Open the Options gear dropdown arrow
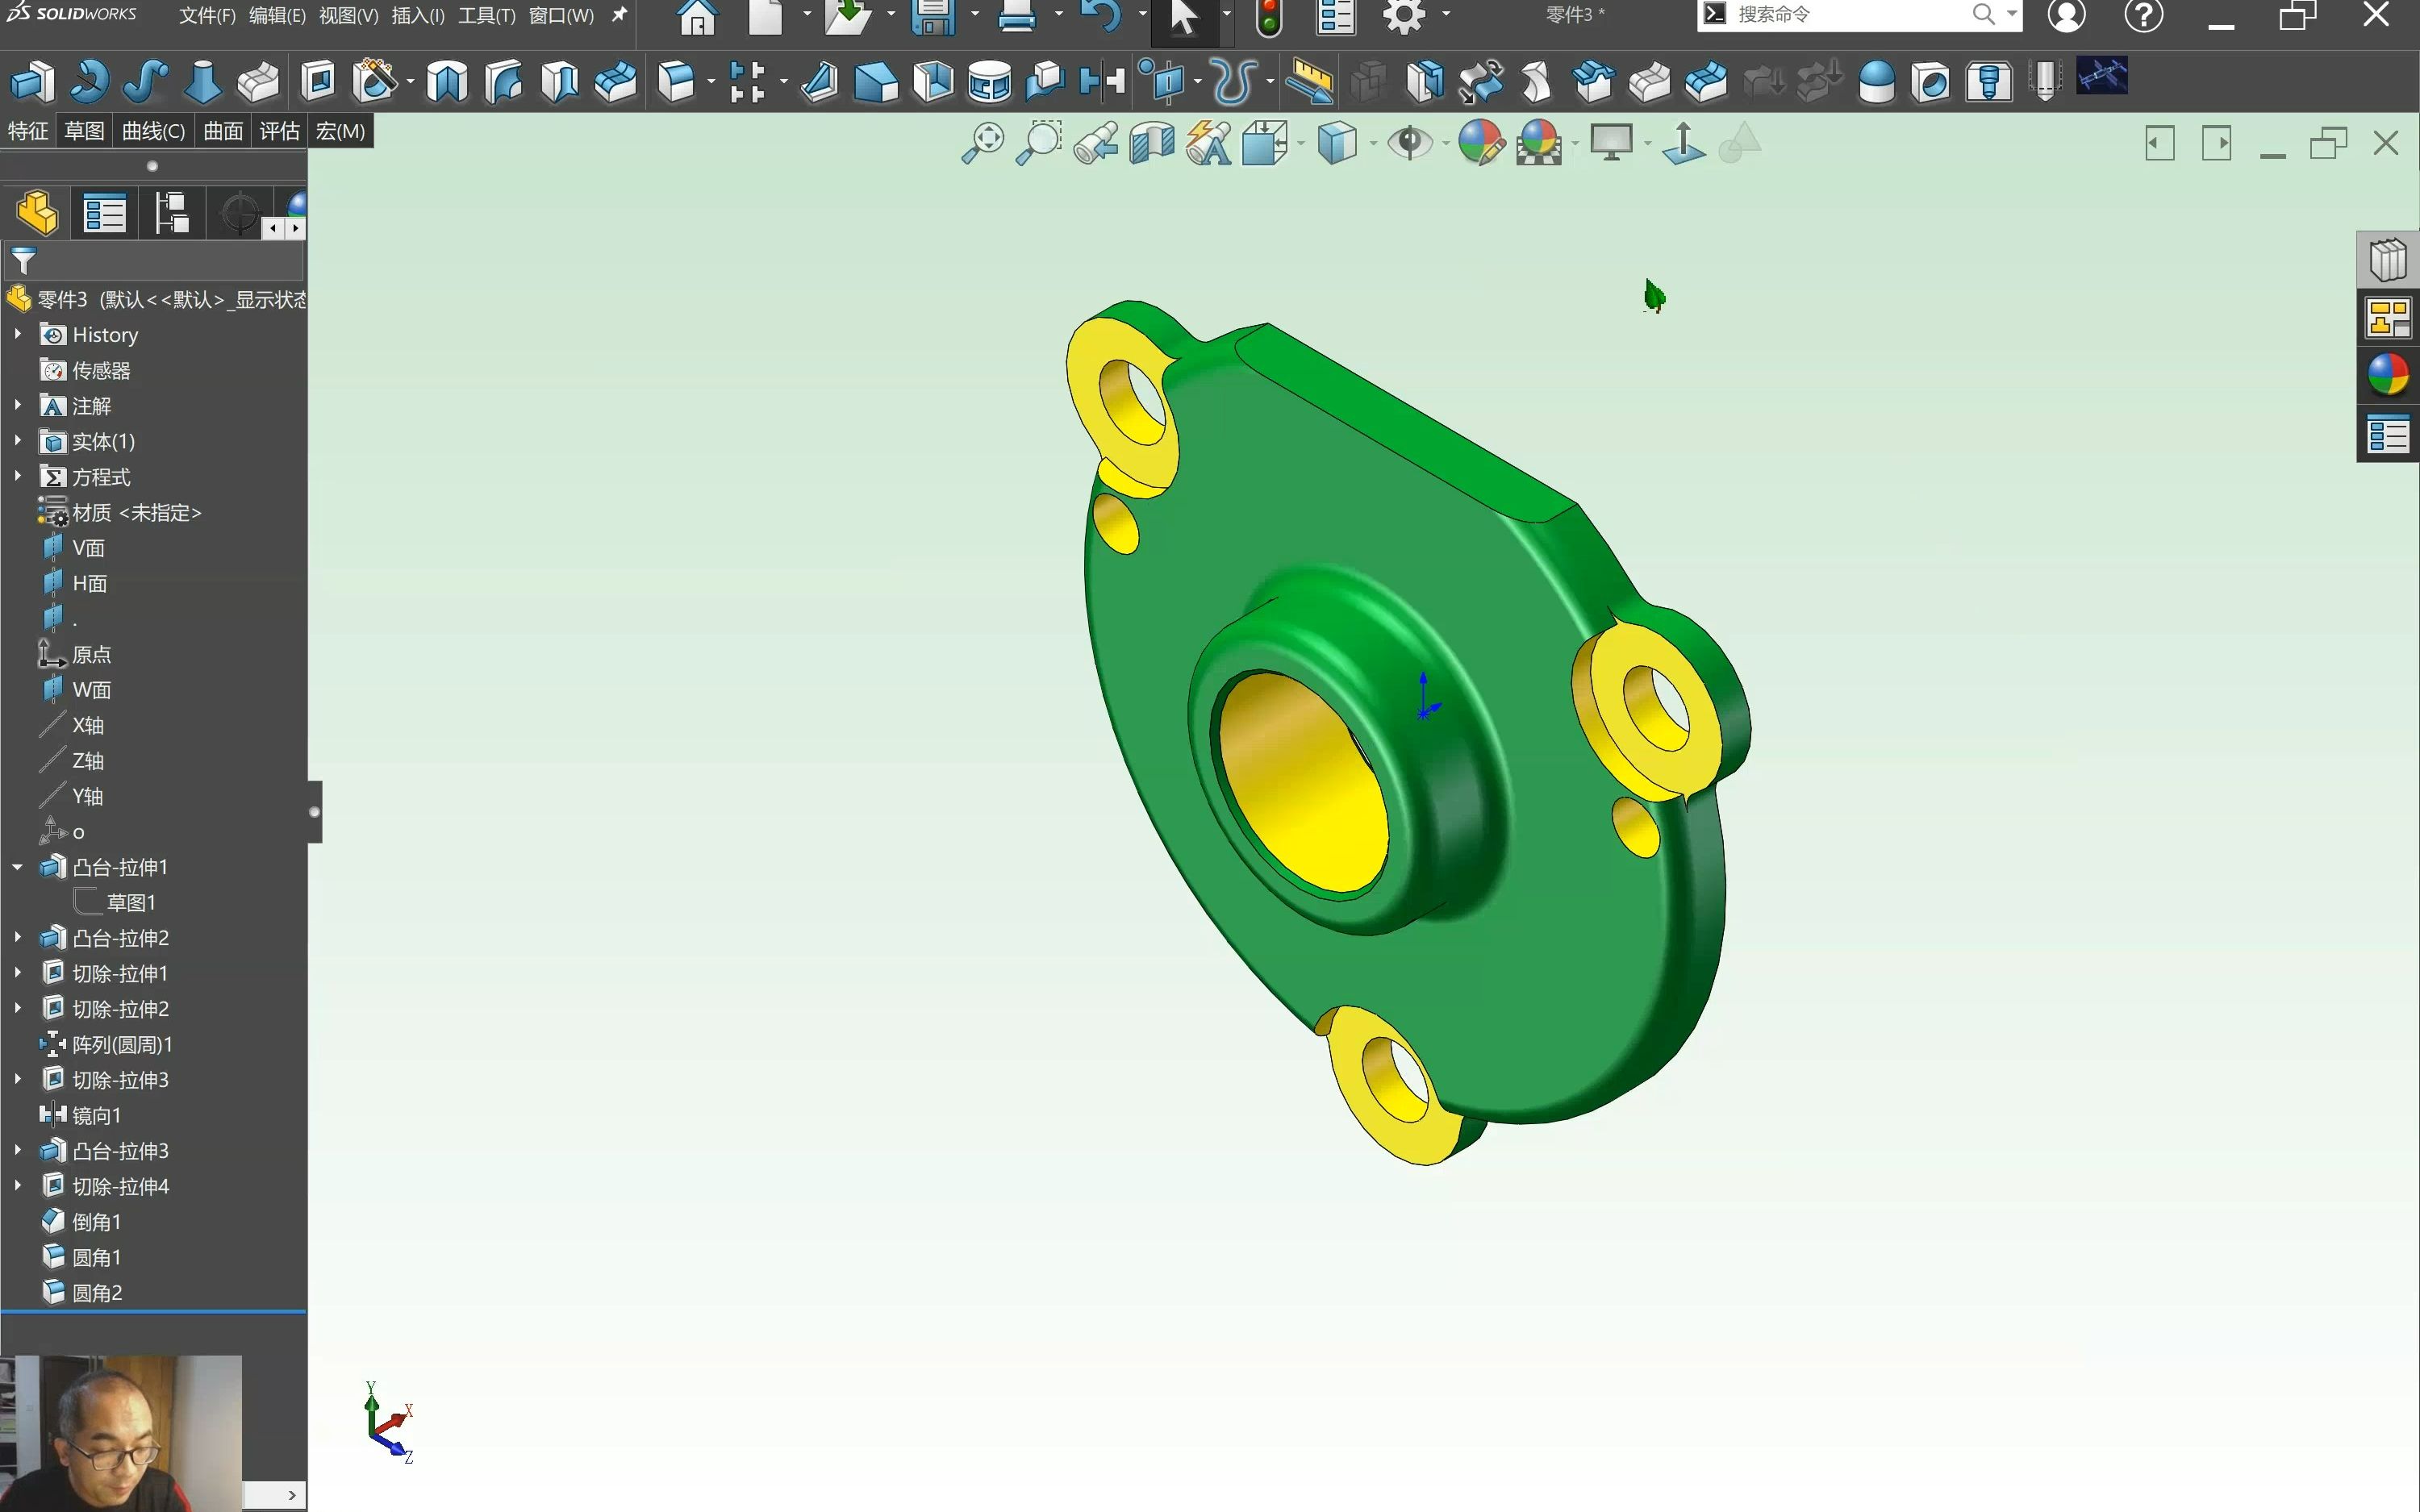The image size is (2420, 1512). 1446,15
